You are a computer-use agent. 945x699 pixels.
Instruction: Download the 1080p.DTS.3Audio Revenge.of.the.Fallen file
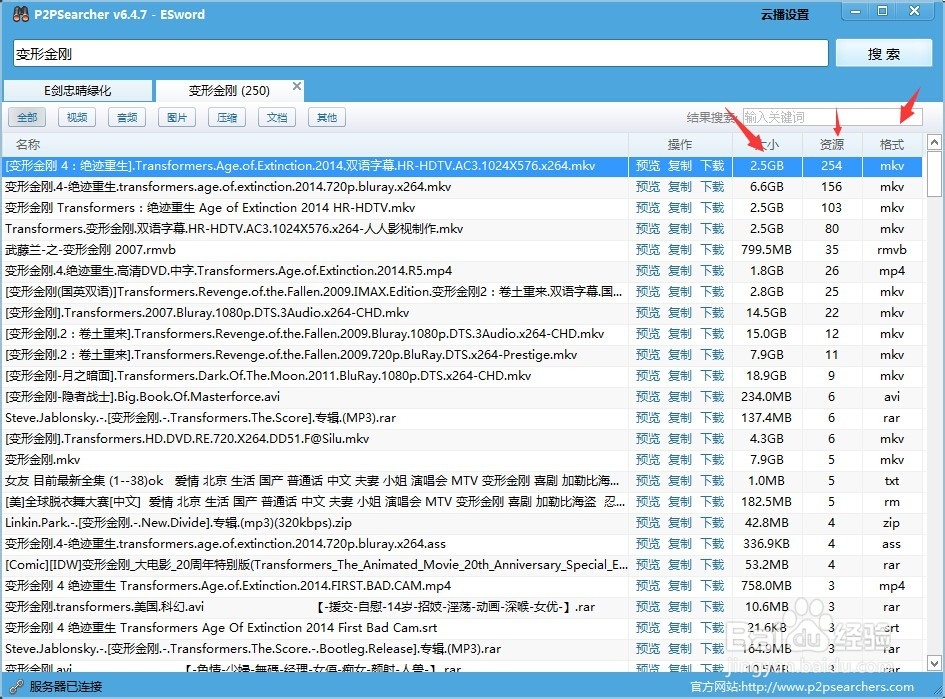[x=712, y=334]
